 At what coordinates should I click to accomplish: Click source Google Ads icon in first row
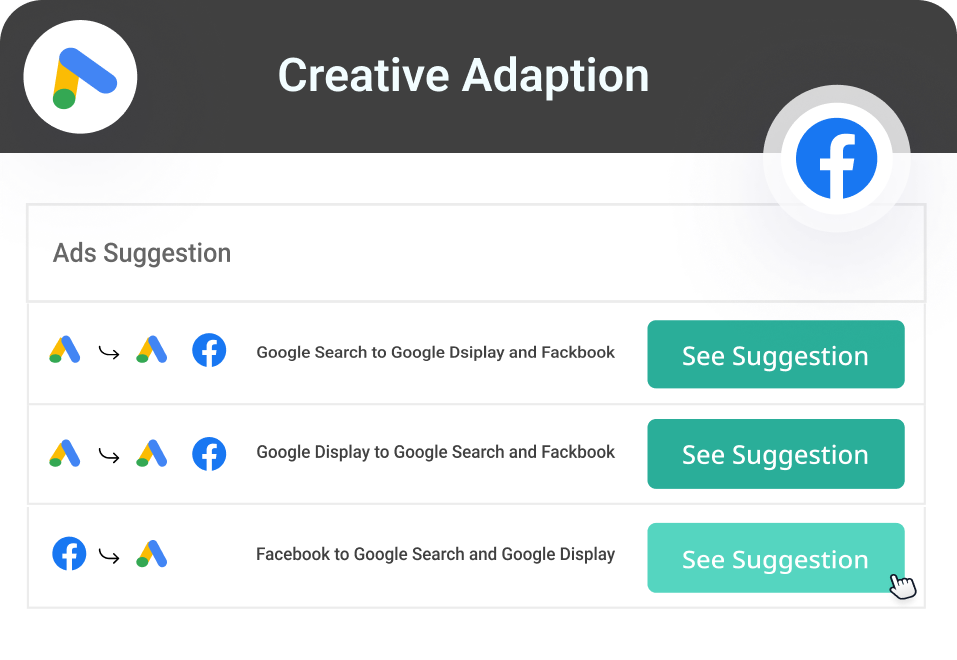[65, 350]
